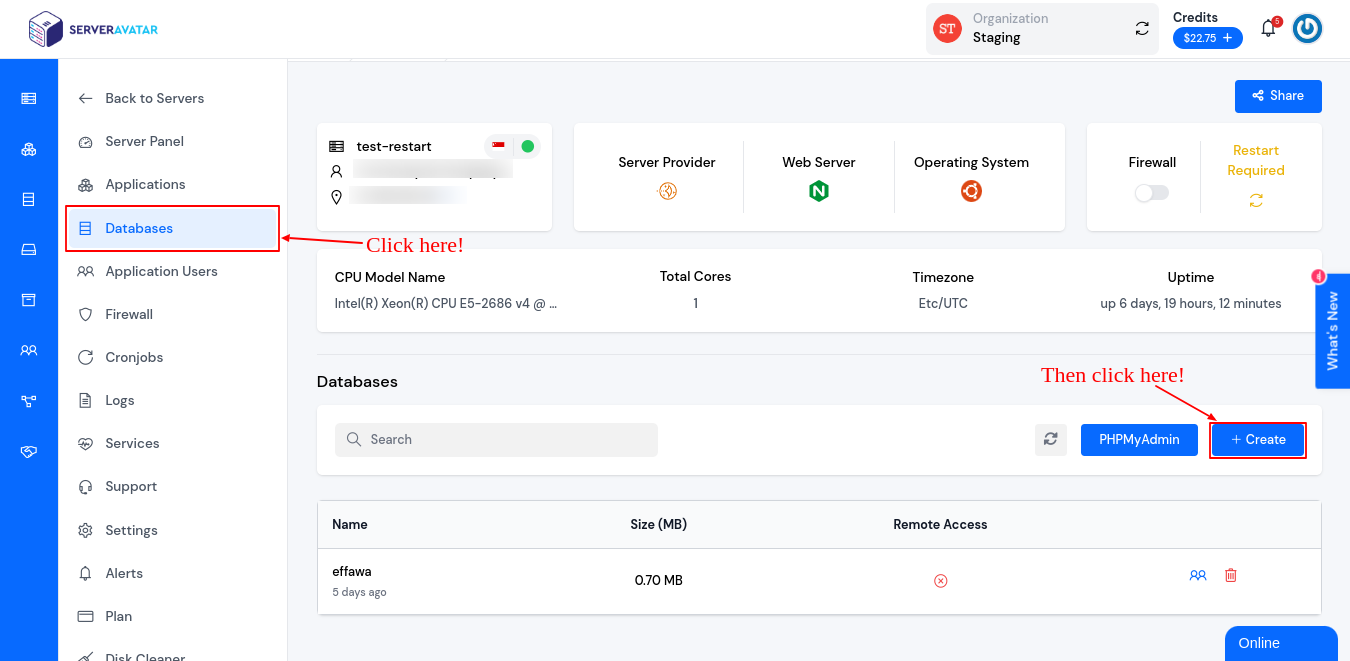Open team users icon in blue sidebar
This screenshot has width=1350, height=661.
click(29, 351)
